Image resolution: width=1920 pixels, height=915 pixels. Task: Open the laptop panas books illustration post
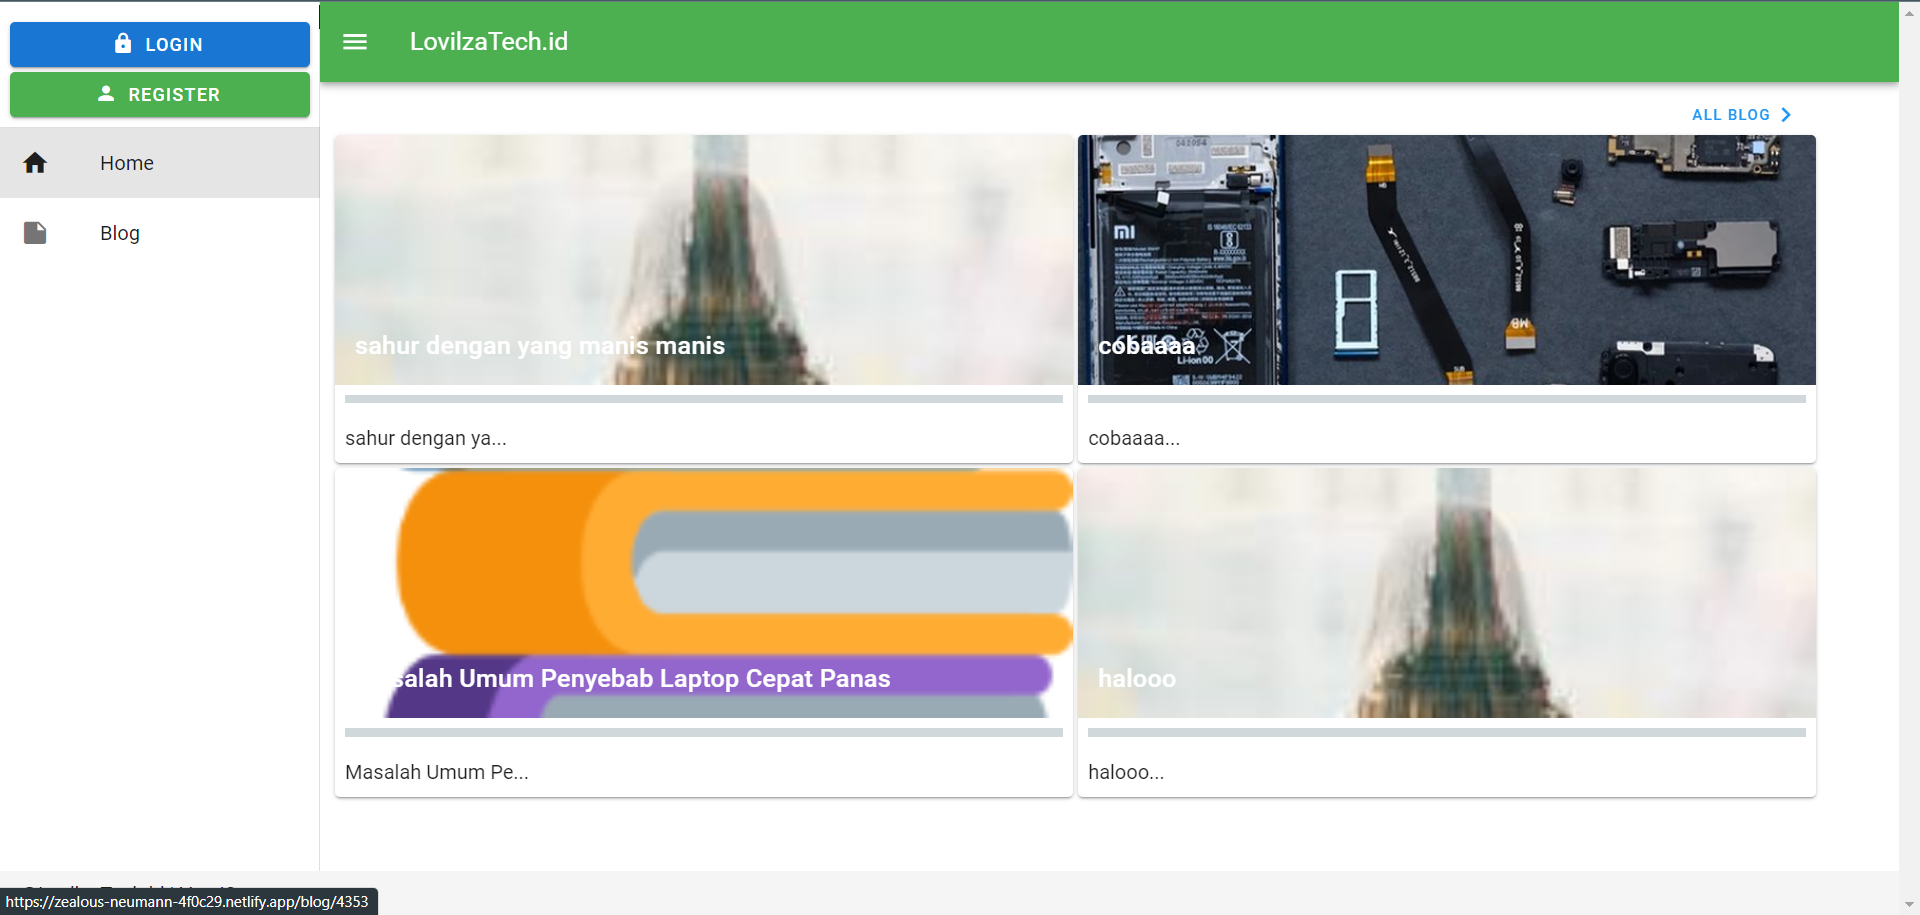coord(703,593)
